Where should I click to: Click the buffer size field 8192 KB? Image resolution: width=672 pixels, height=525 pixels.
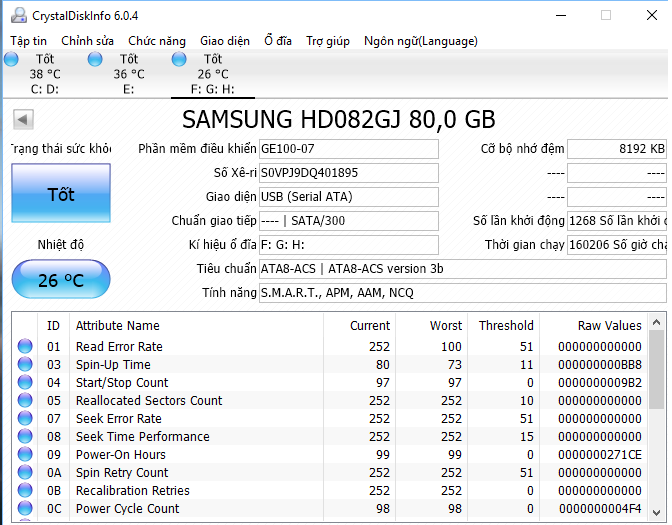pos(617,149)
